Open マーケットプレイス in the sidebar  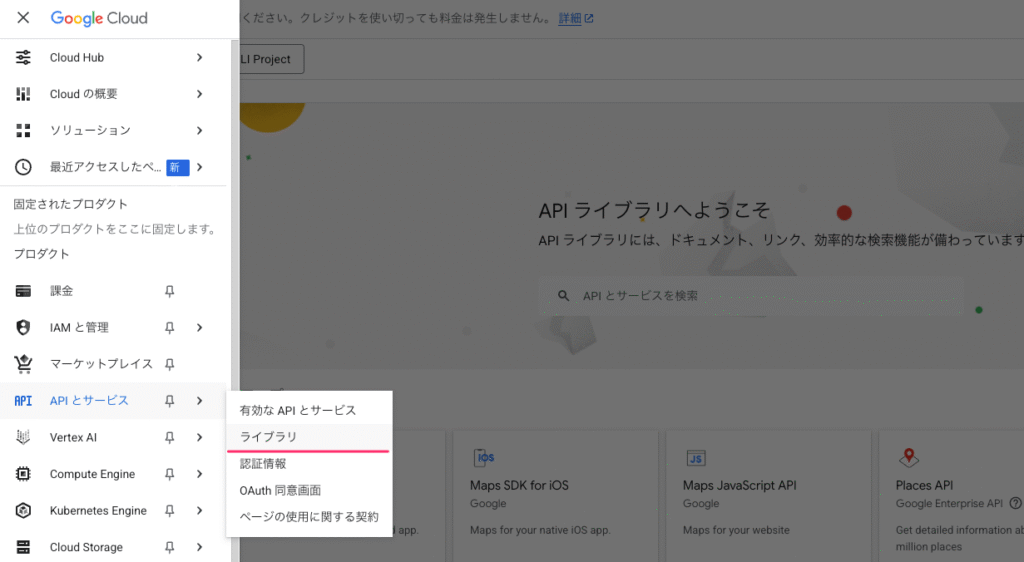(113, 364)
